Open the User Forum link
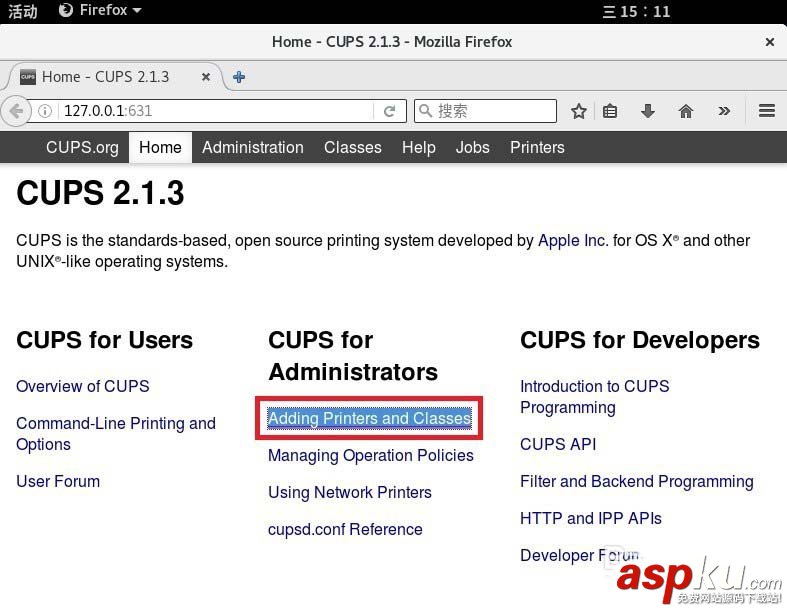Screen dimensions: 787x610 (x=58, y=481)
